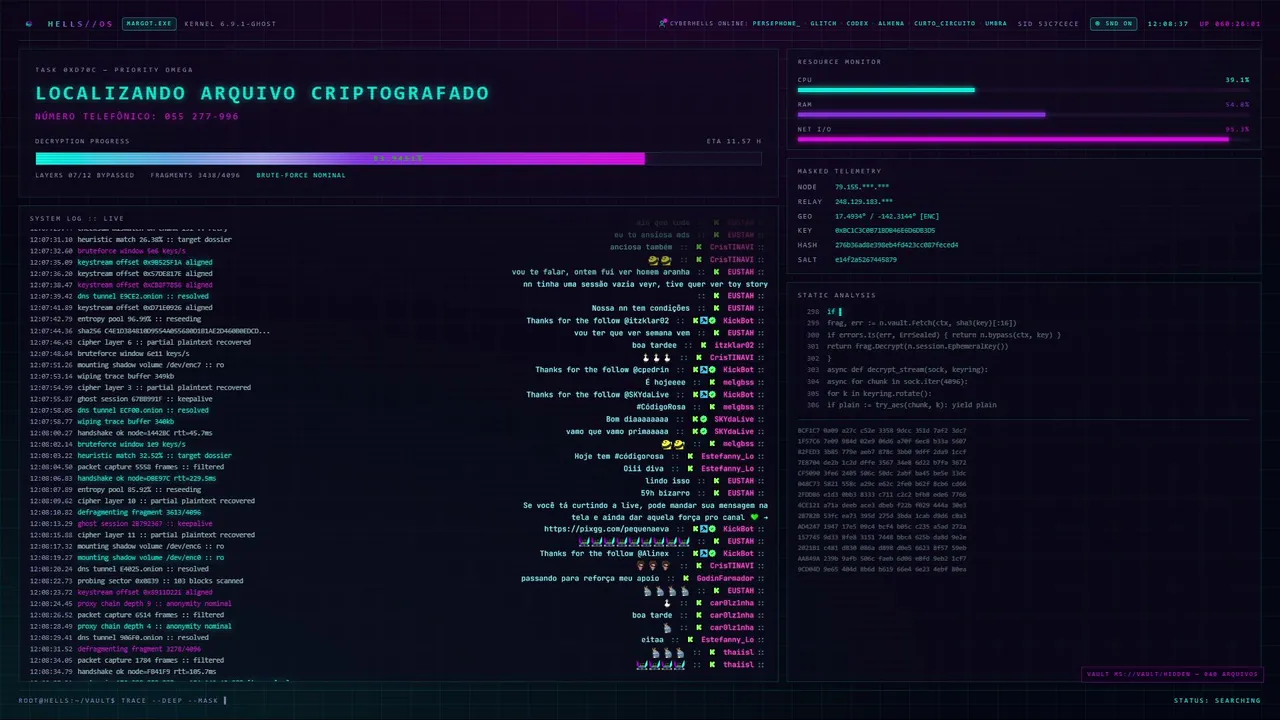The height and width of the screenshot is (720, 1280).
Task: Click the BRUTE-FORCE NOMINAL status text
Action: click(301, 175)
